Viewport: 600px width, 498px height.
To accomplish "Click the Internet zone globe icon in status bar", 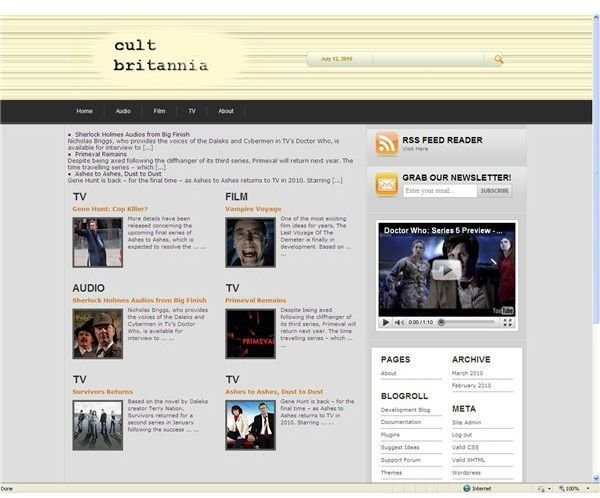I will tap(466, 488).
